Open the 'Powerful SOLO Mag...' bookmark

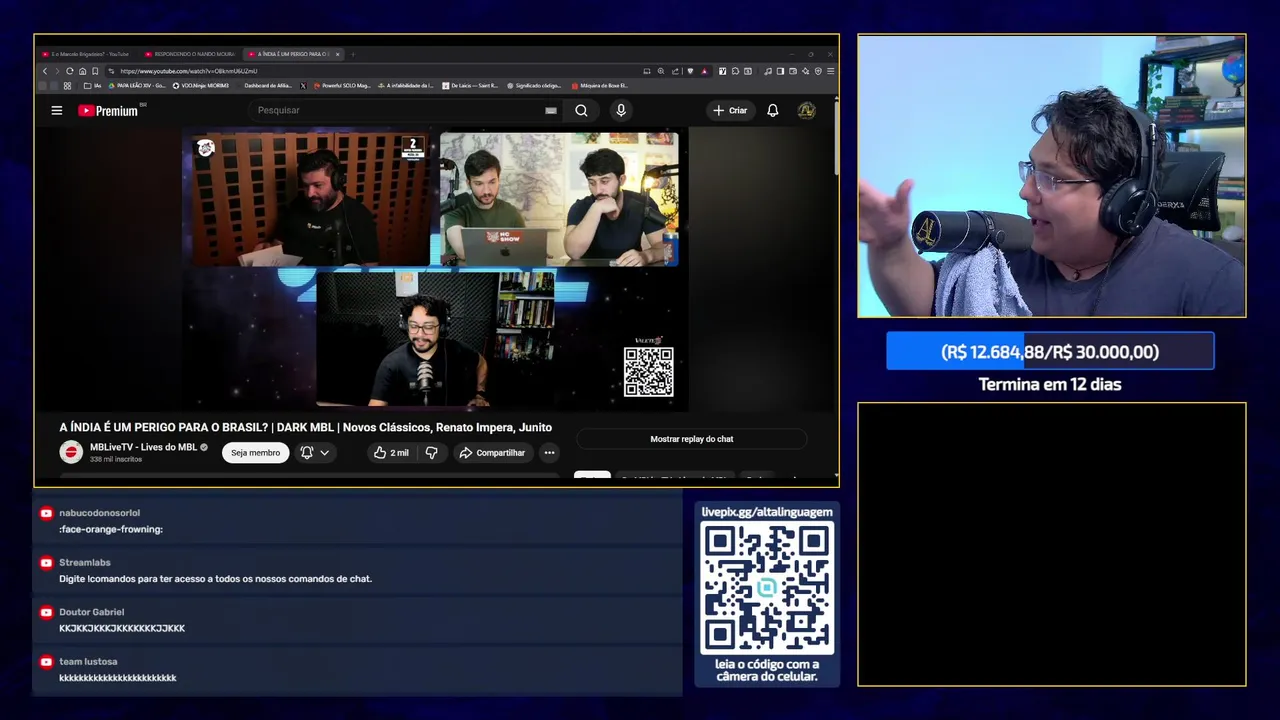342,86
